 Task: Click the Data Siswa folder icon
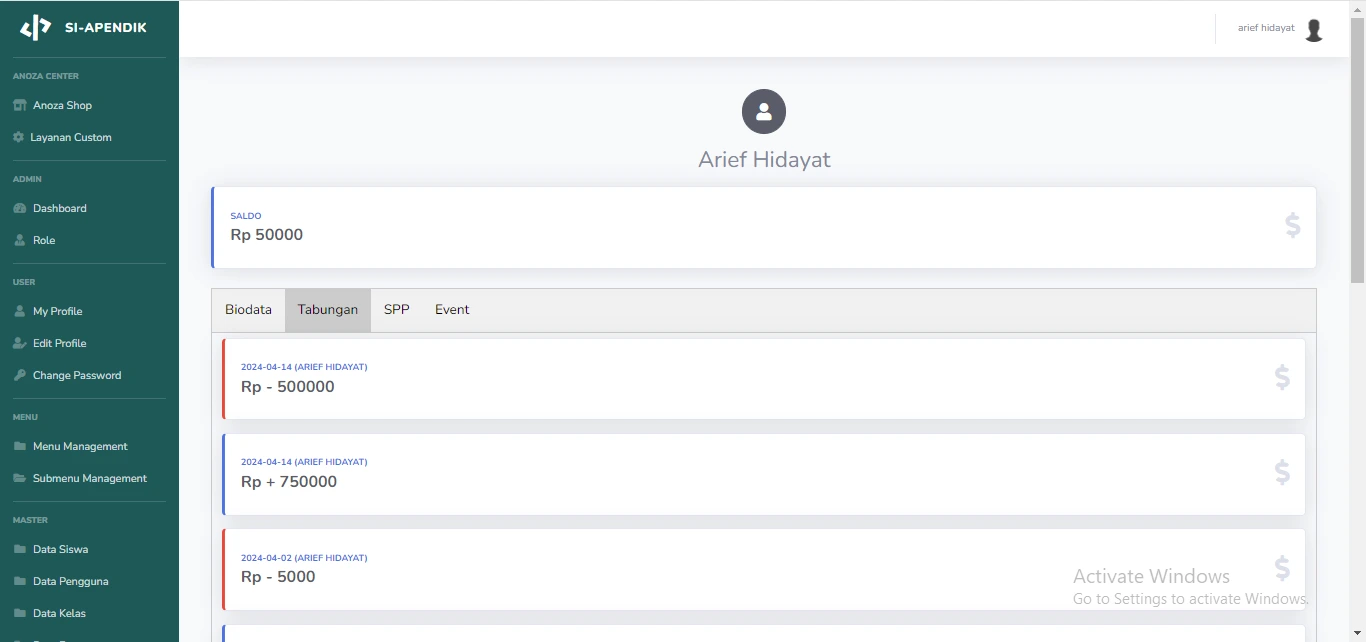[19, 549]
